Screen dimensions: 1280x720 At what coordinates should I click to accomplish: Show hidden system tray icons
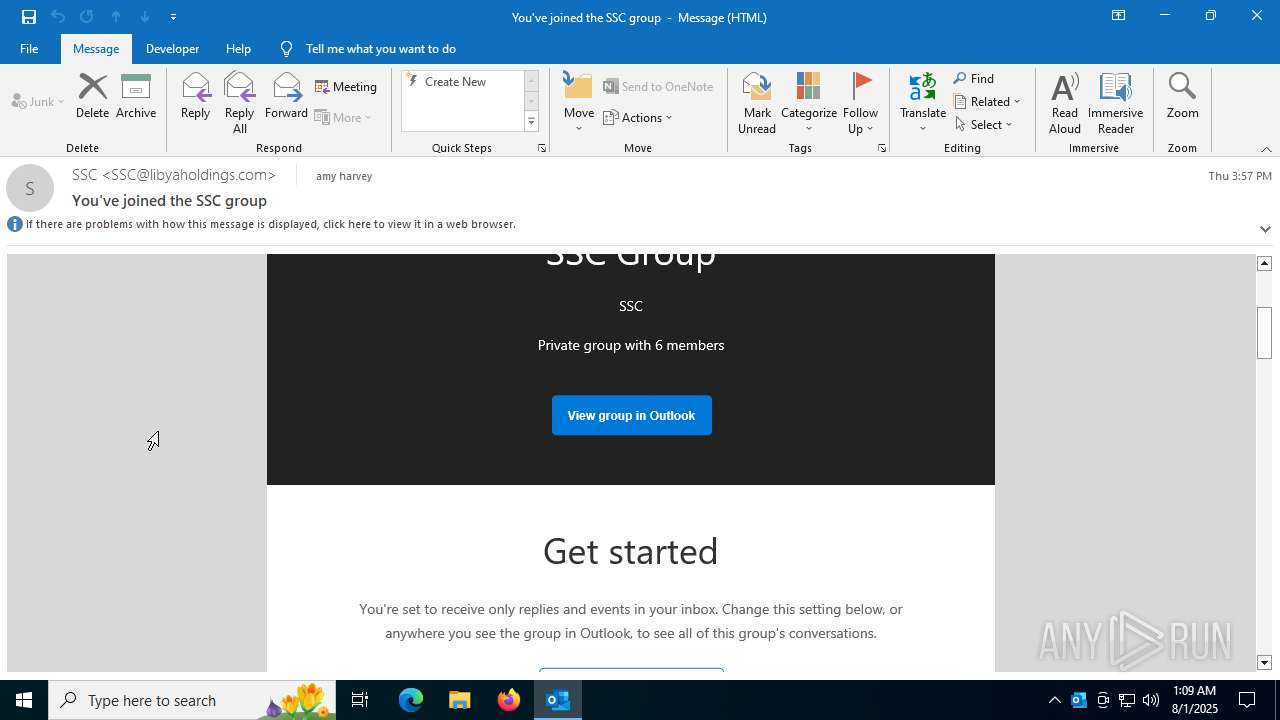click(x=1054, y=700)
